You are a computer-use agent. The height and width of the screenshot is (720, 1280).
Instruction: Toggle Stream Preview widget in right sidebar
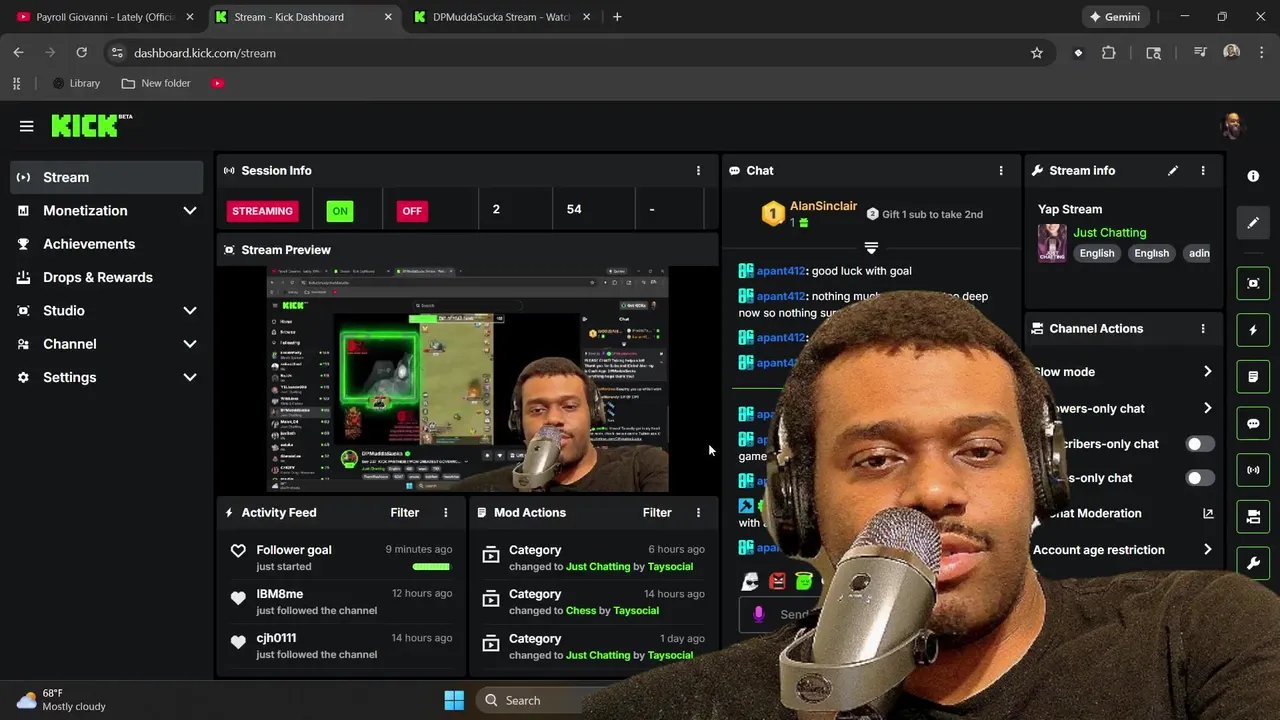tap(1253, 283)
